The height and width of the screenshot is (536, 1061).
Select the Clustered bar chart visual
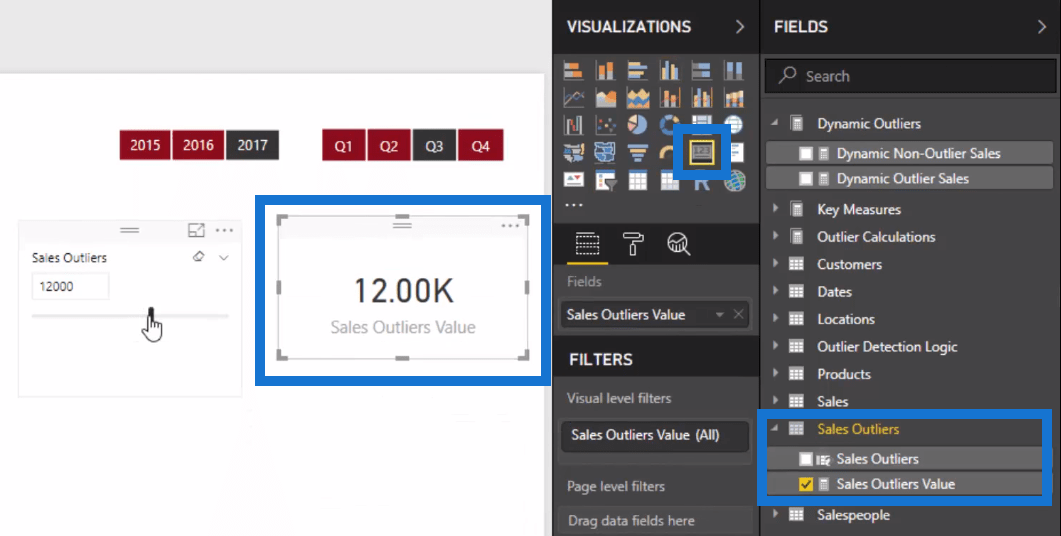coord(637,70)
